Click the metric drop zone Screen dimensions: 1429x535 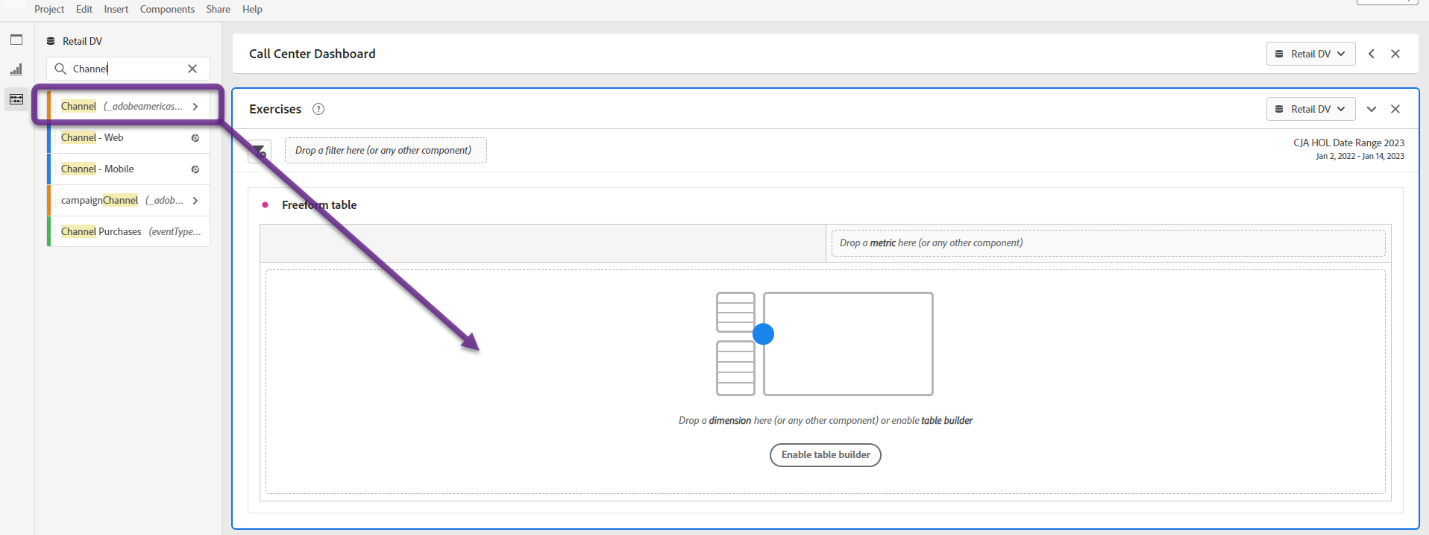click(1108, 243)
